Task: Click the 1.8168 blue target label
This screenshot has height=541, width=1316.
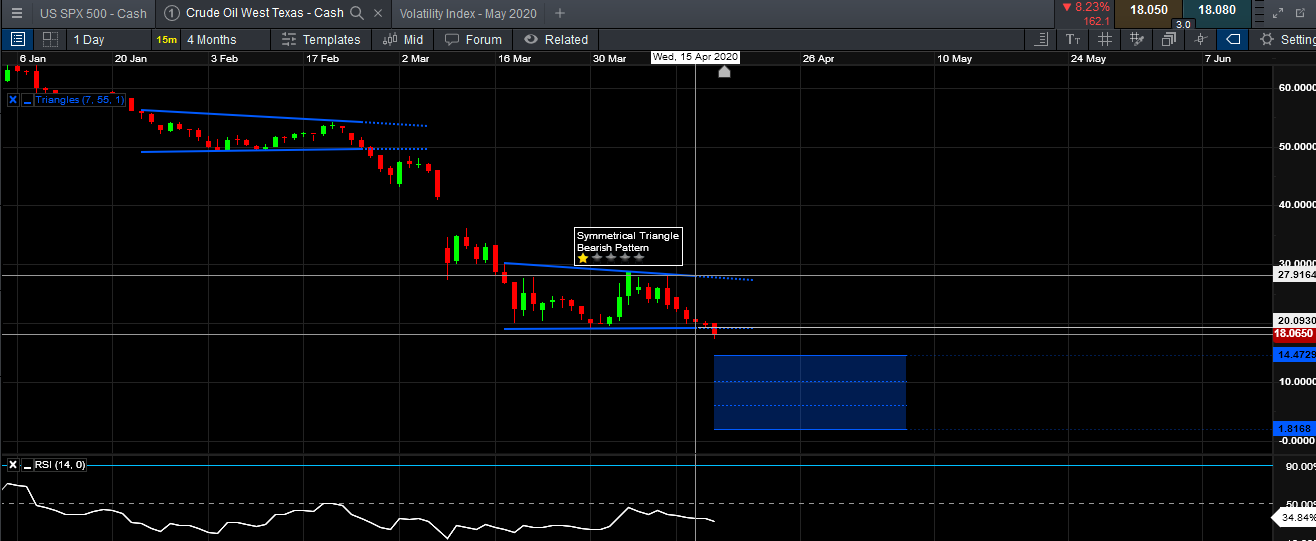Action: pos(1294,428)
